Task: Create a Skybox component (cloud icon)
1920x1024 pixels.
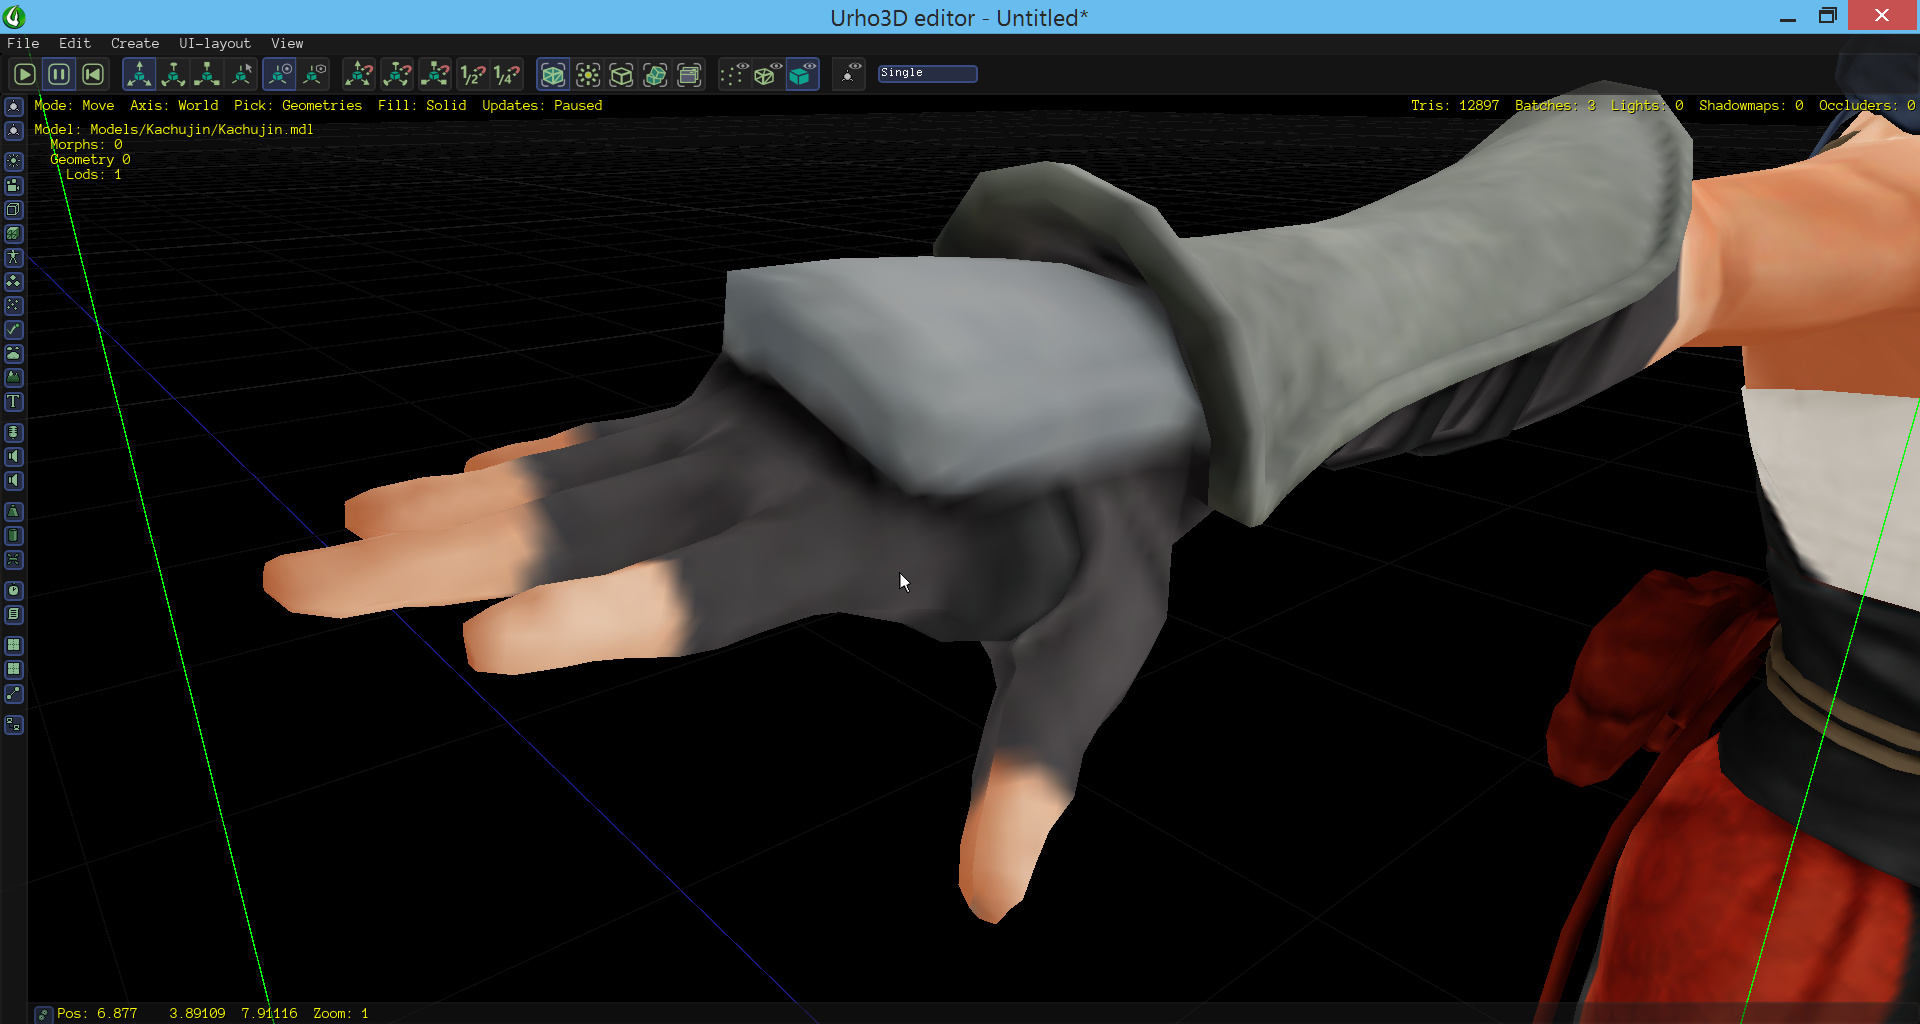Action: [x=14, y=353]
